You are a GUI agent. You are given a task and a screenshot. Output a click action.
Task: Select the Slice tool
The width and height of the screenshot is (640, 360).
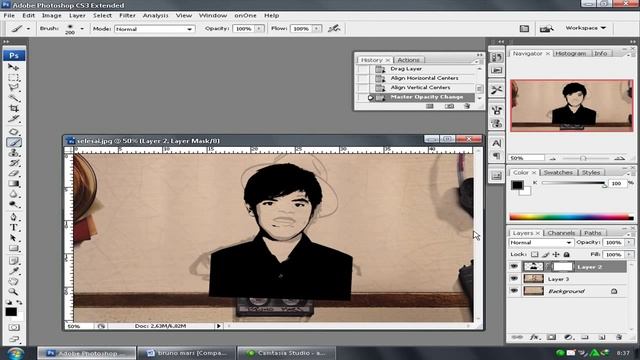coord(13,119)
